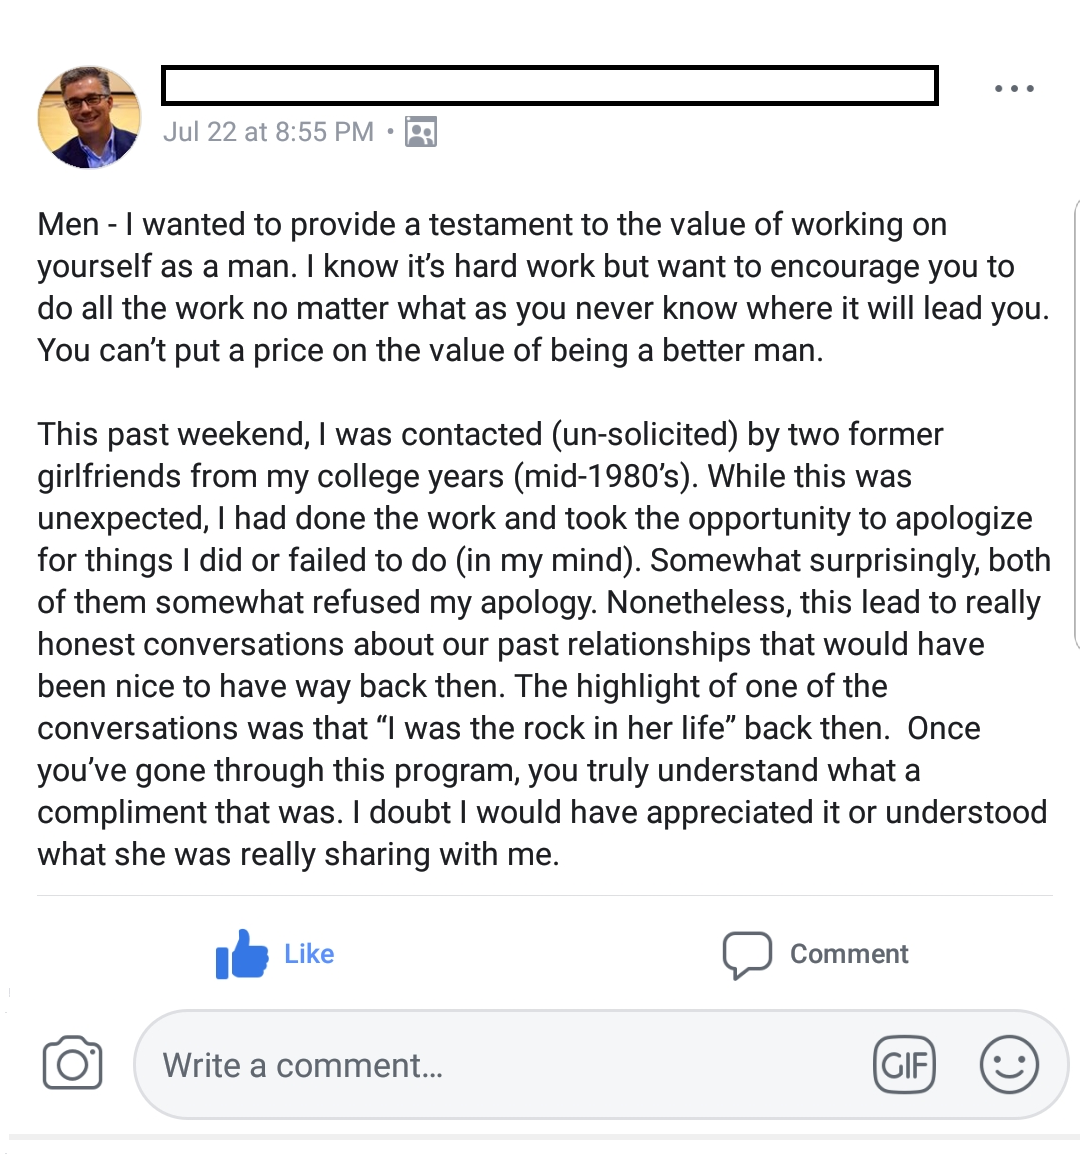The height and width of the screenshot is (1158, 1088).
Task: Open the emoji smiley picker
Action: [x=1009, y=1064]
